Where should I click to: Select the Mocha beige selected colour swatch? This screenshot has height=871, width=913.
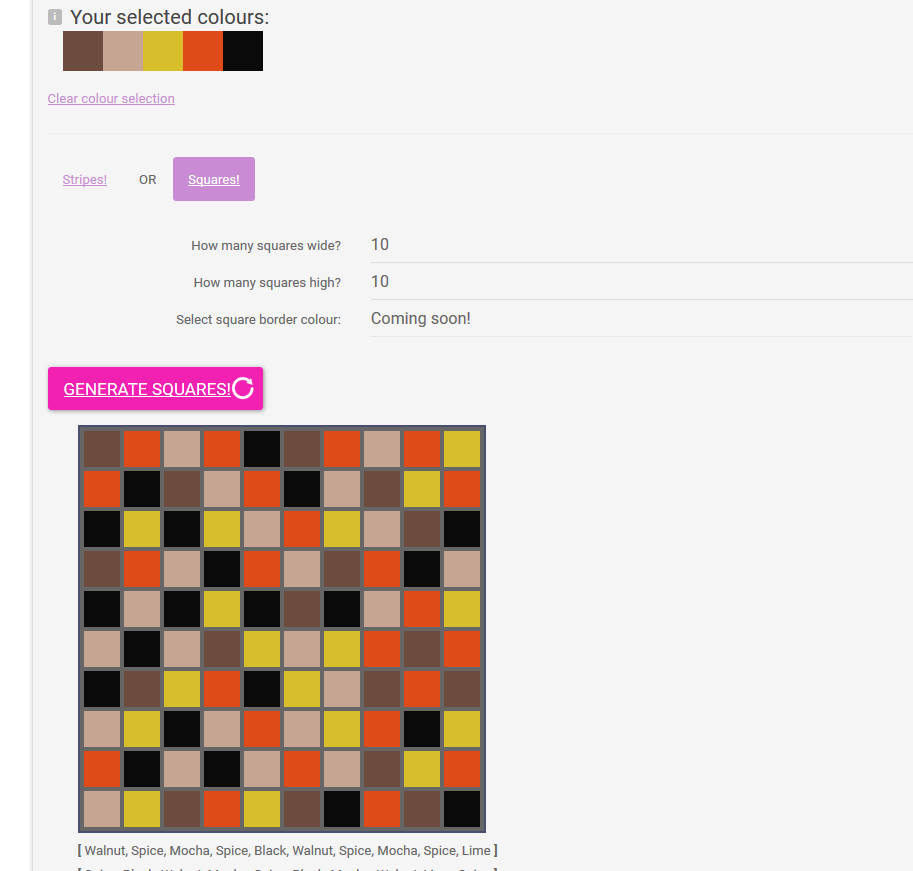point(123,51)
